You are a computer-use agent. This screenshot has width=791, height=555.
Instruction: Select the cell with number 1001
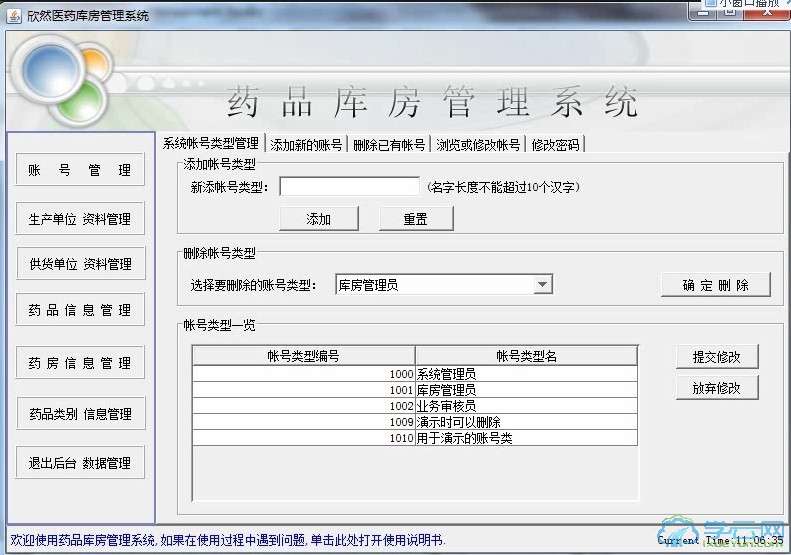pos(304,390)
